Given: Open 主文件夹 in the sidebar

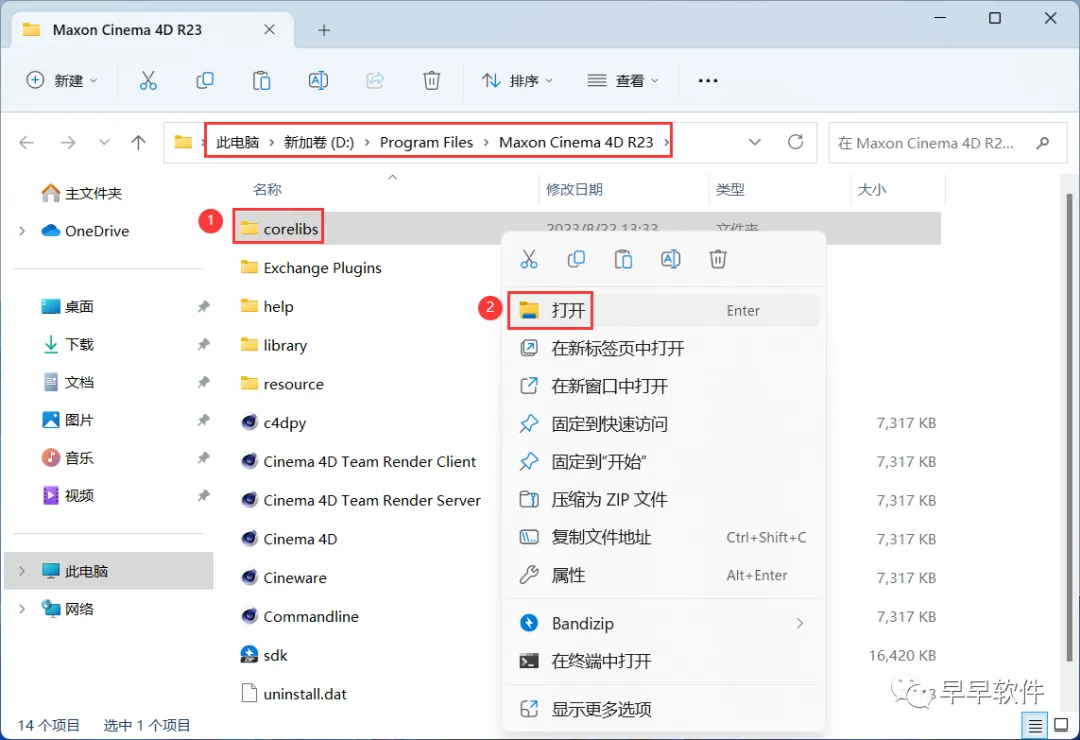Looking at the screenshot, I should tap(83, 193).
